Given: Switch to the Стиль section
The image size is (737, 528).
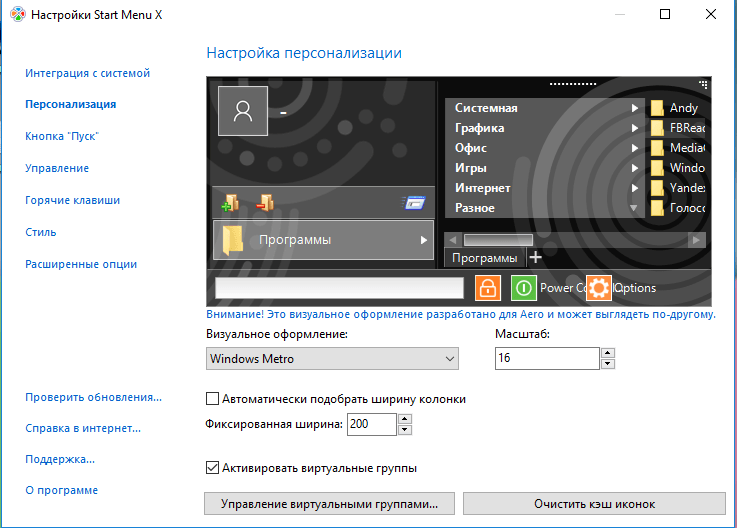Looking at the screenshot, I should [x=41, y=232].
